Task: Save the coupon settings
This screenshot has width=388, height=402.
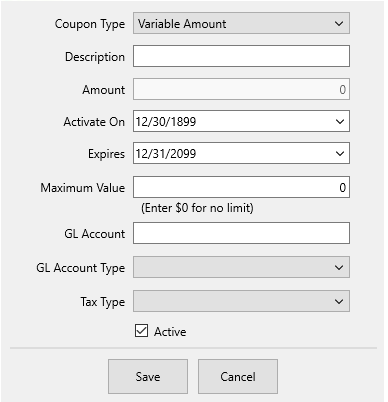Action: click(148, 377)
